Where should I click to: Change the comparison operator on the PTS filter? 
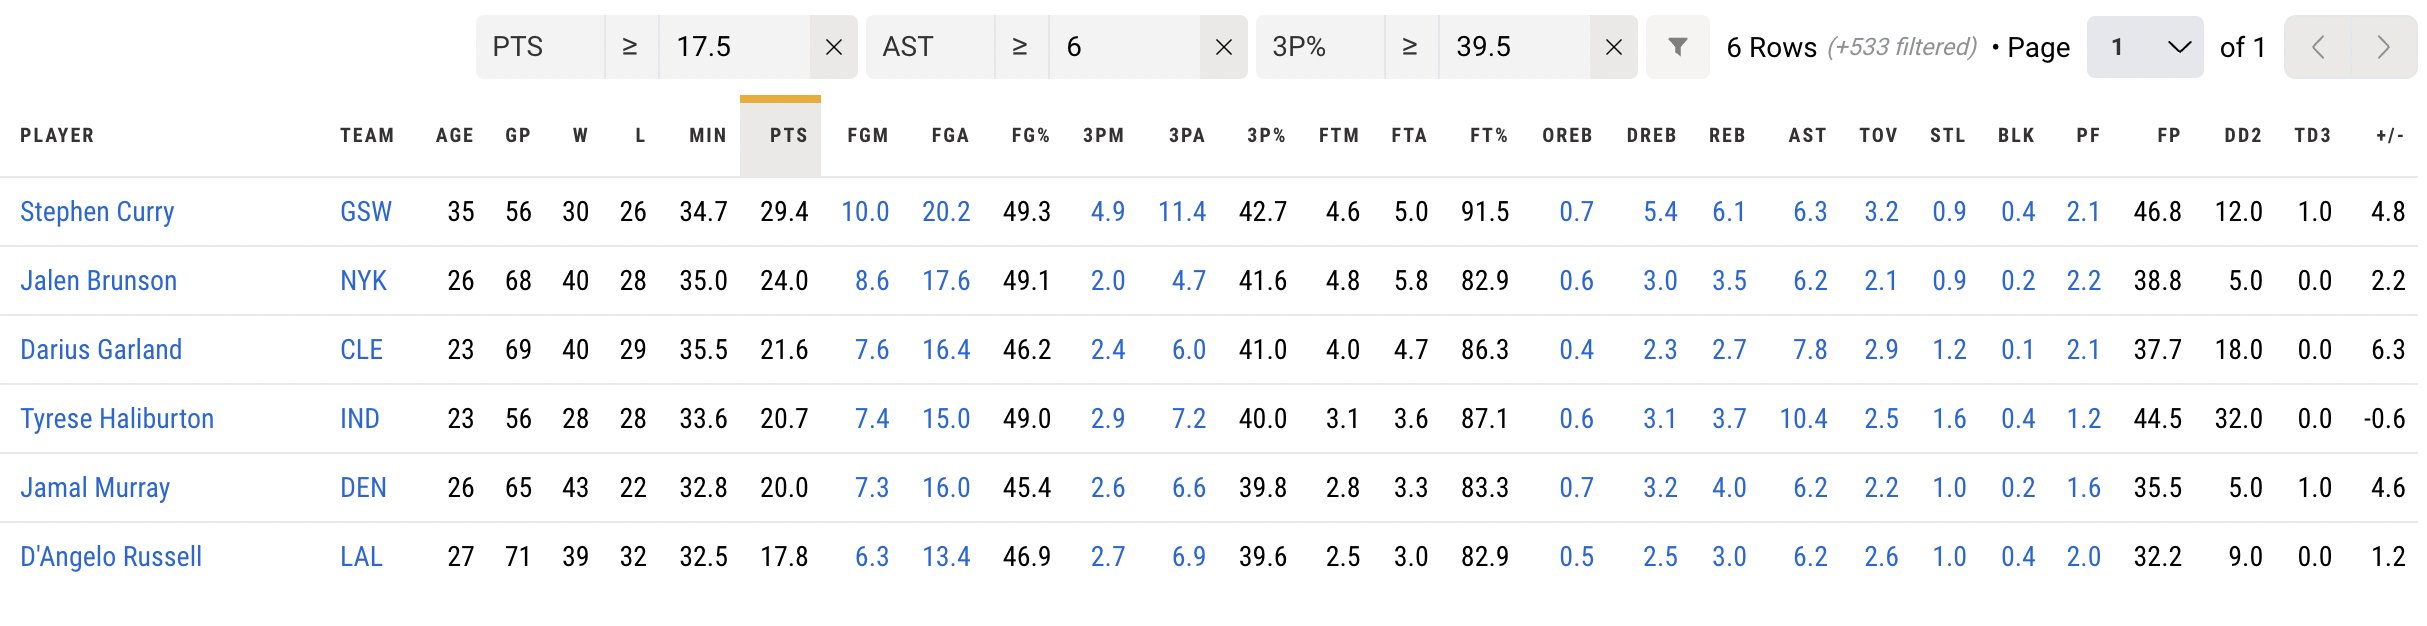(x=632, y=46)
